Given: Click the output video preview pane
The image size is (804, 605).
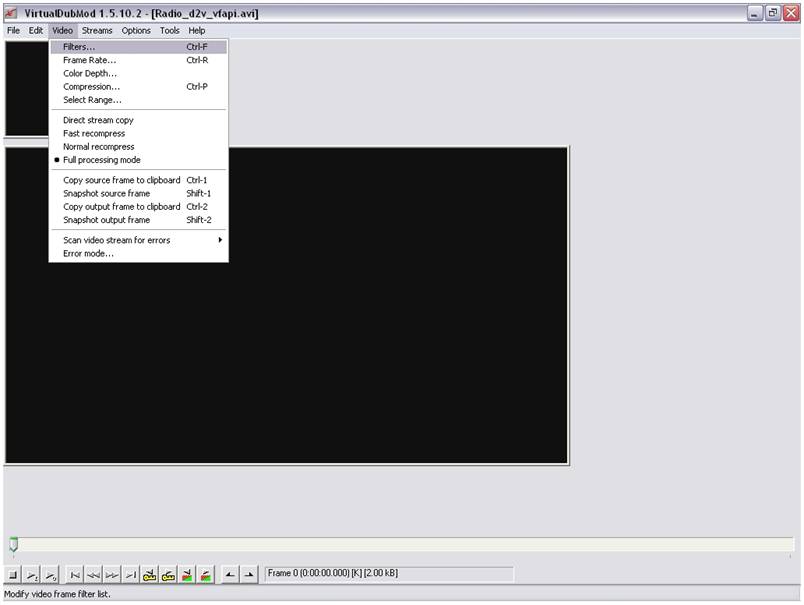Looking at the screenshot, I should click(287, 306).
